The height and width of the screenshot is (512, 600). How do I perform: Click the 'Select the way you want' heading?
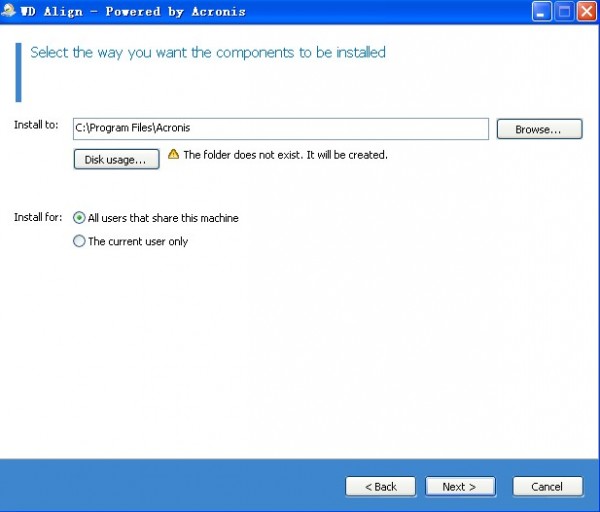click(x=208, y=52)
